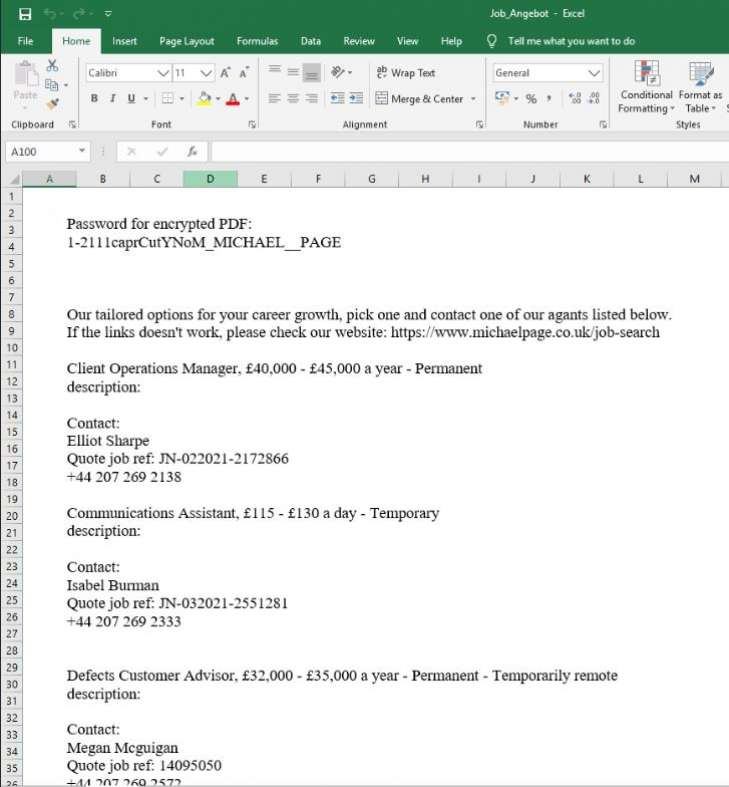Click Decrease Decimal icon
This screenshot has height=787, width=729.
click(594, 98)
